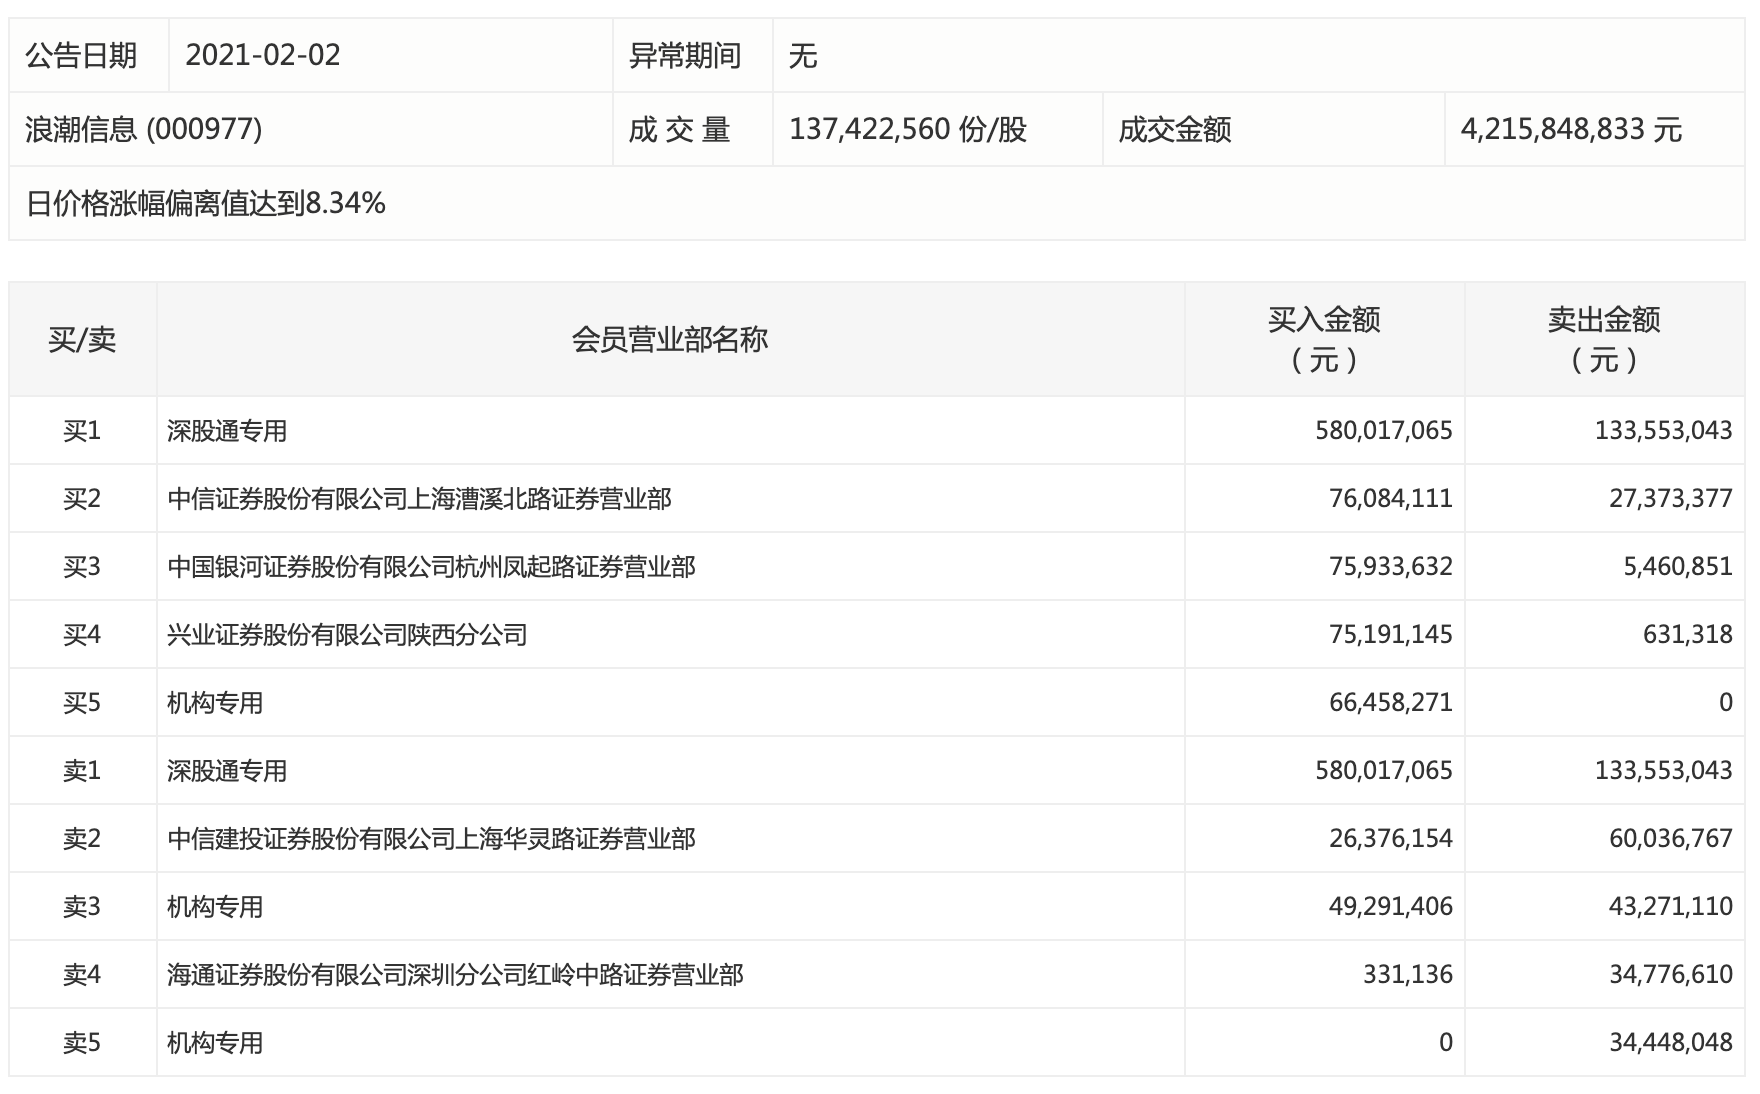The image size is (1760, 1094).
Task: Select the 卖1 row label
Action: click(82, 770)
